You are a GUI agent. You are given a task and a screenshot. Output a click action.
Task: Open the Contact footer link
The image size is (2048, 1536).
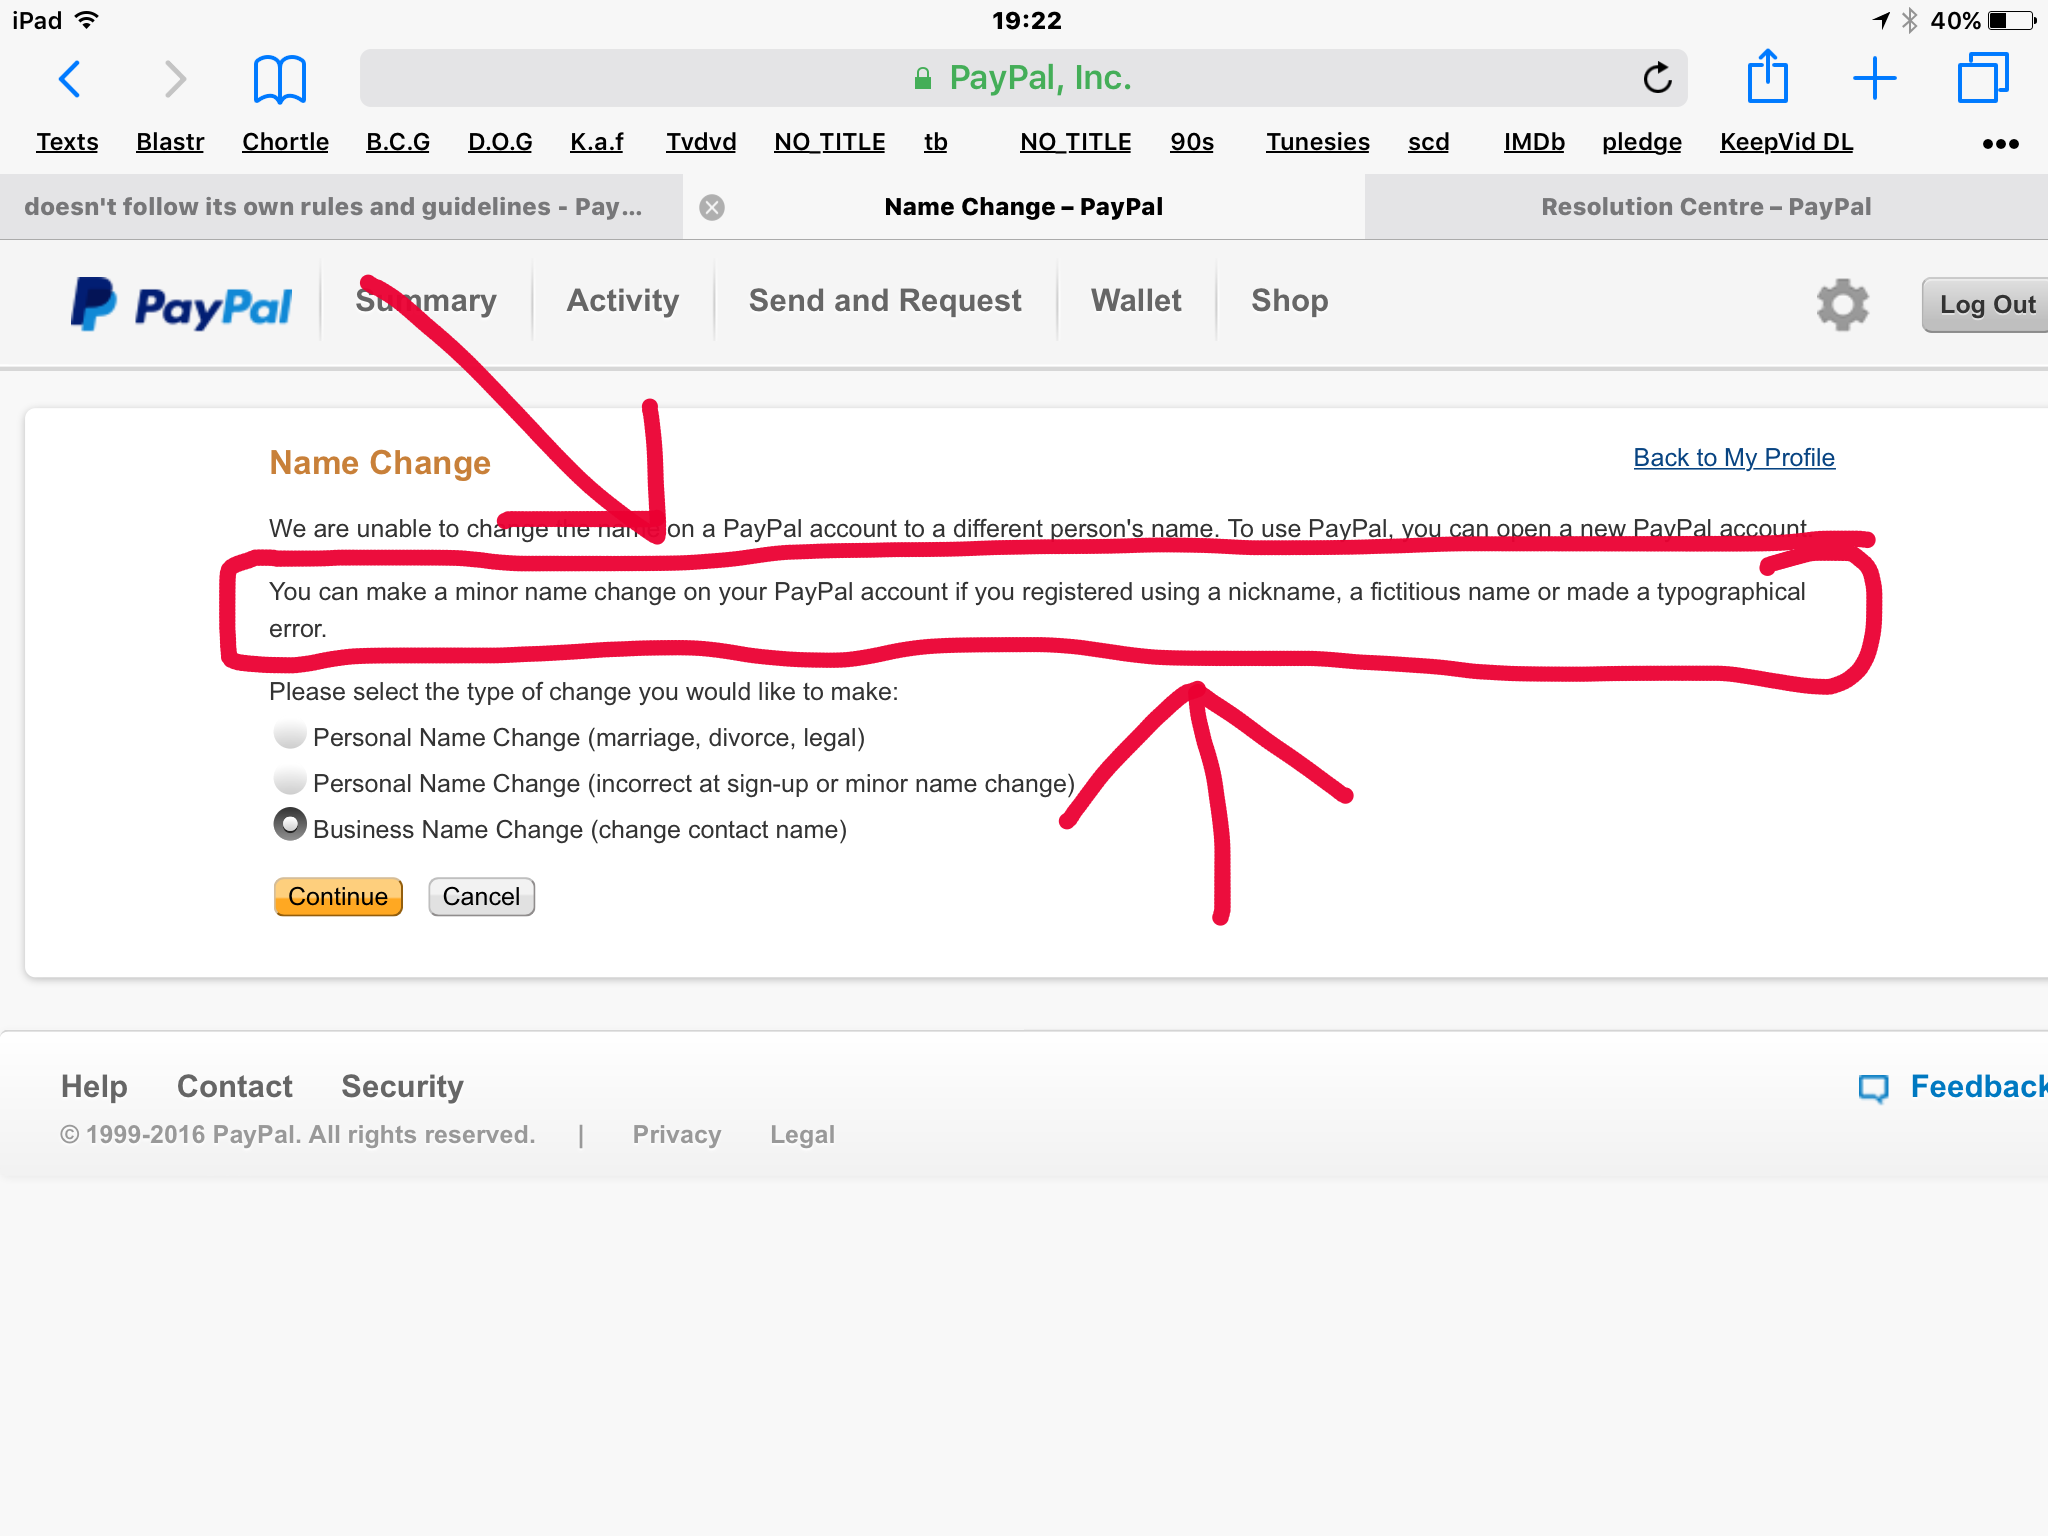(x=235, y=1087)
